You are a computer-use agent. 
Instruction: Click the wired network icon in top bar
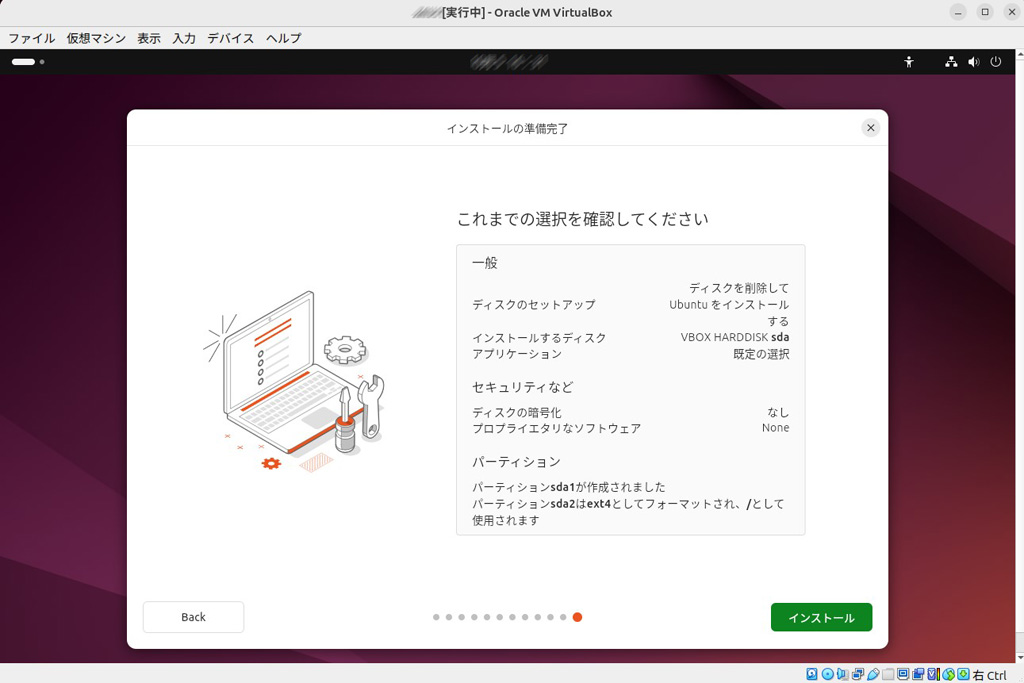951,62
